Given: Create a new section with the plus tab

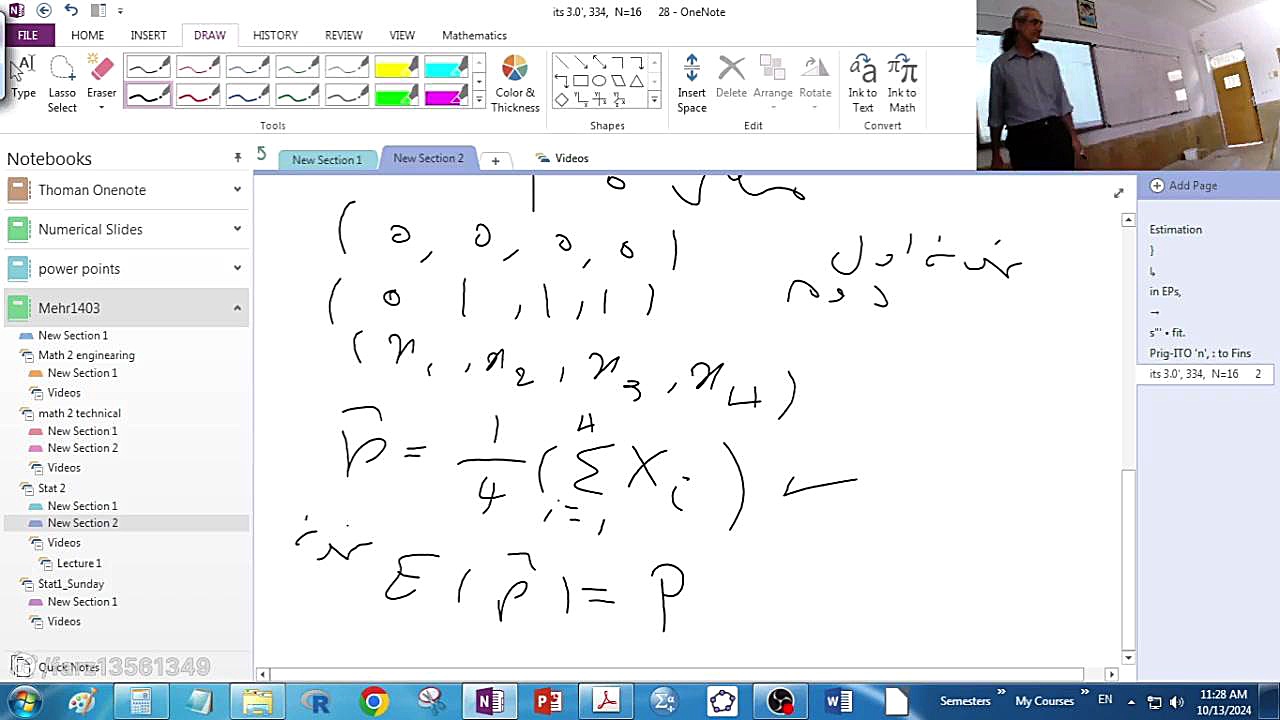Looking at the screenshot, I should (495, 160).
